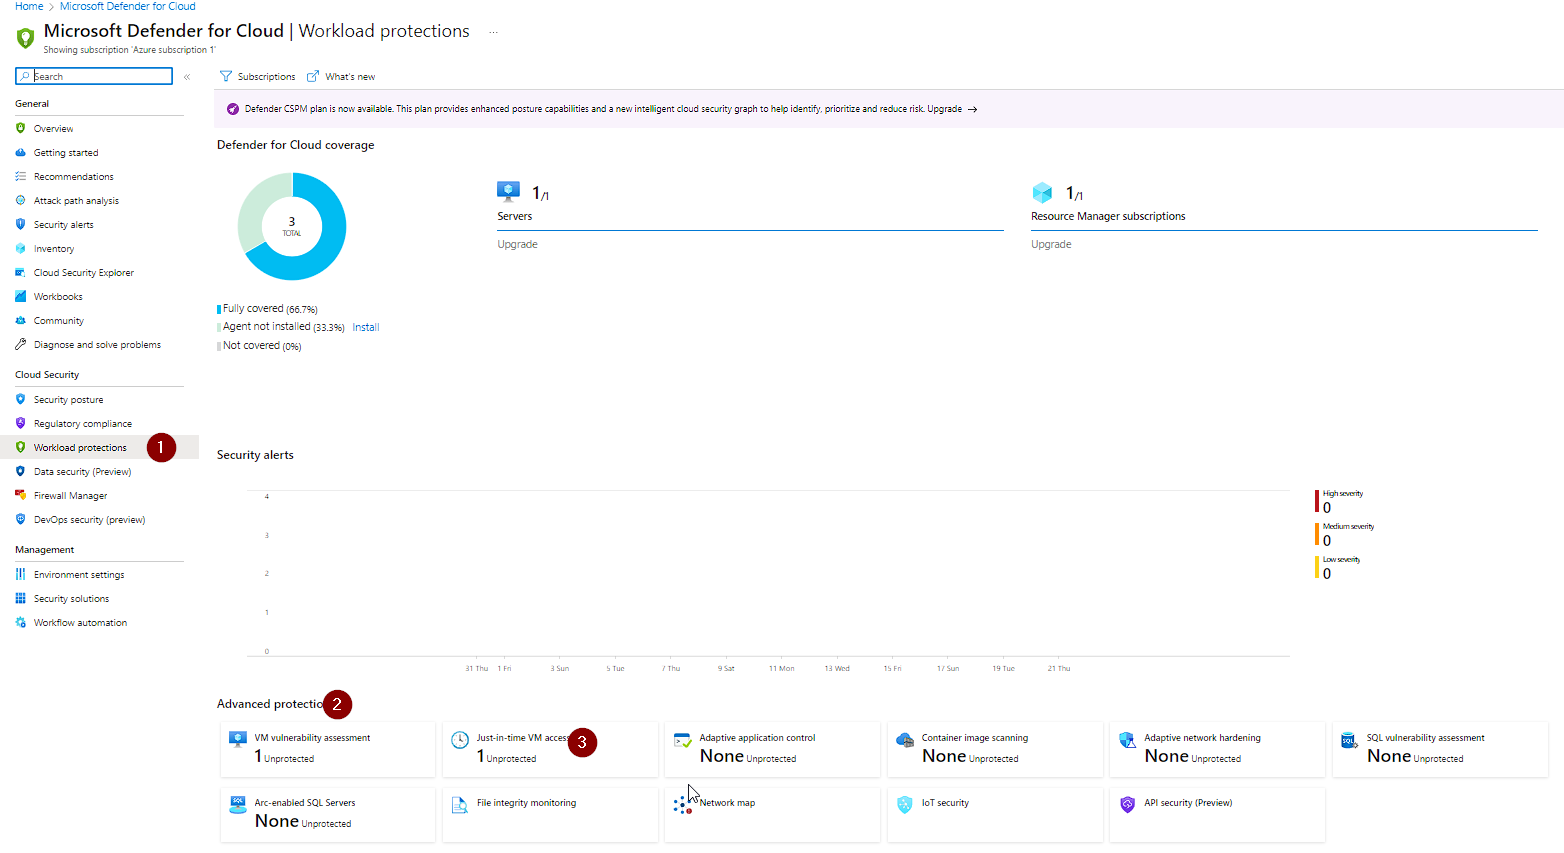Click the API security (Preview) icon
The height and width of the screenshot is (853, 1564).
(1127, 804)
